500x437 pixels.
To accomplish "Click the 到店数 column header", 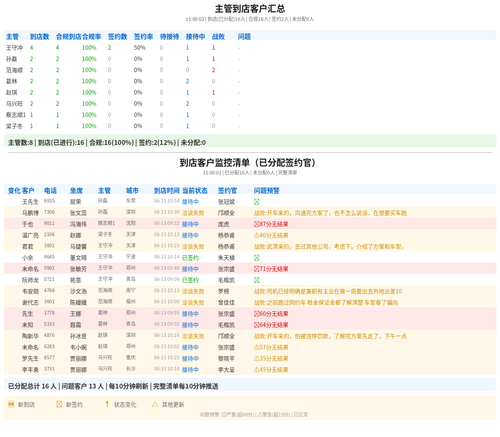I will point(39,37).
